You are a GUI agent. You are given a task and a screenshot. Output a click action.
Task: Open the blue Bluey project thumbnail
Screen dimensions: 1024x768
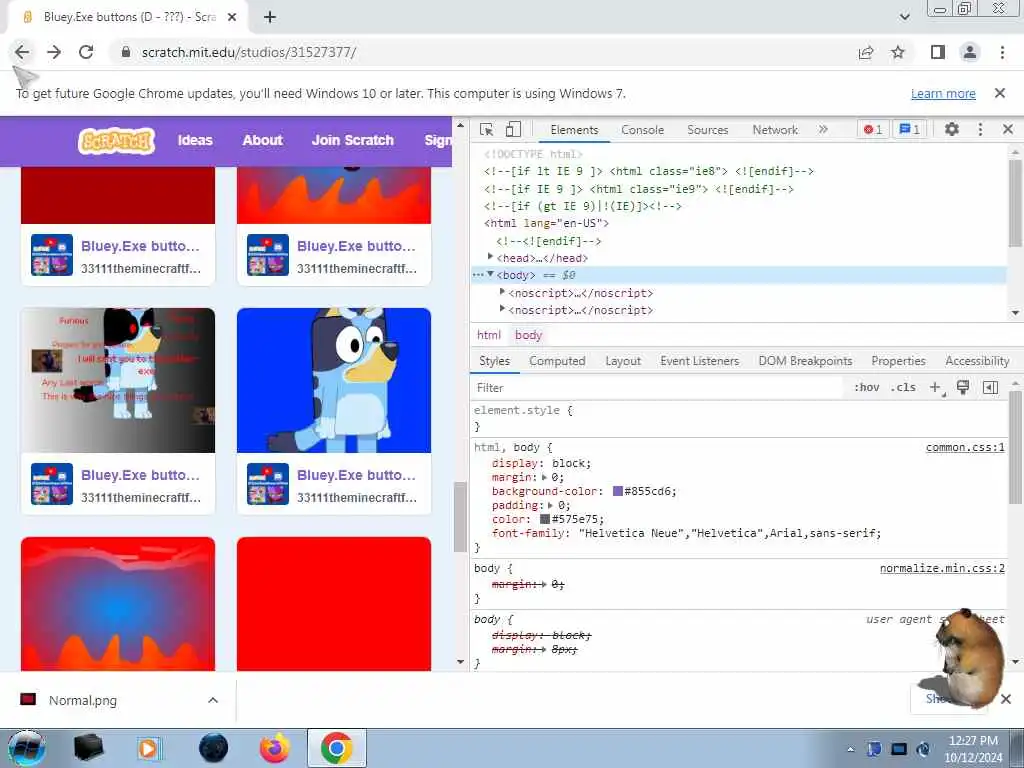(334, 380)
